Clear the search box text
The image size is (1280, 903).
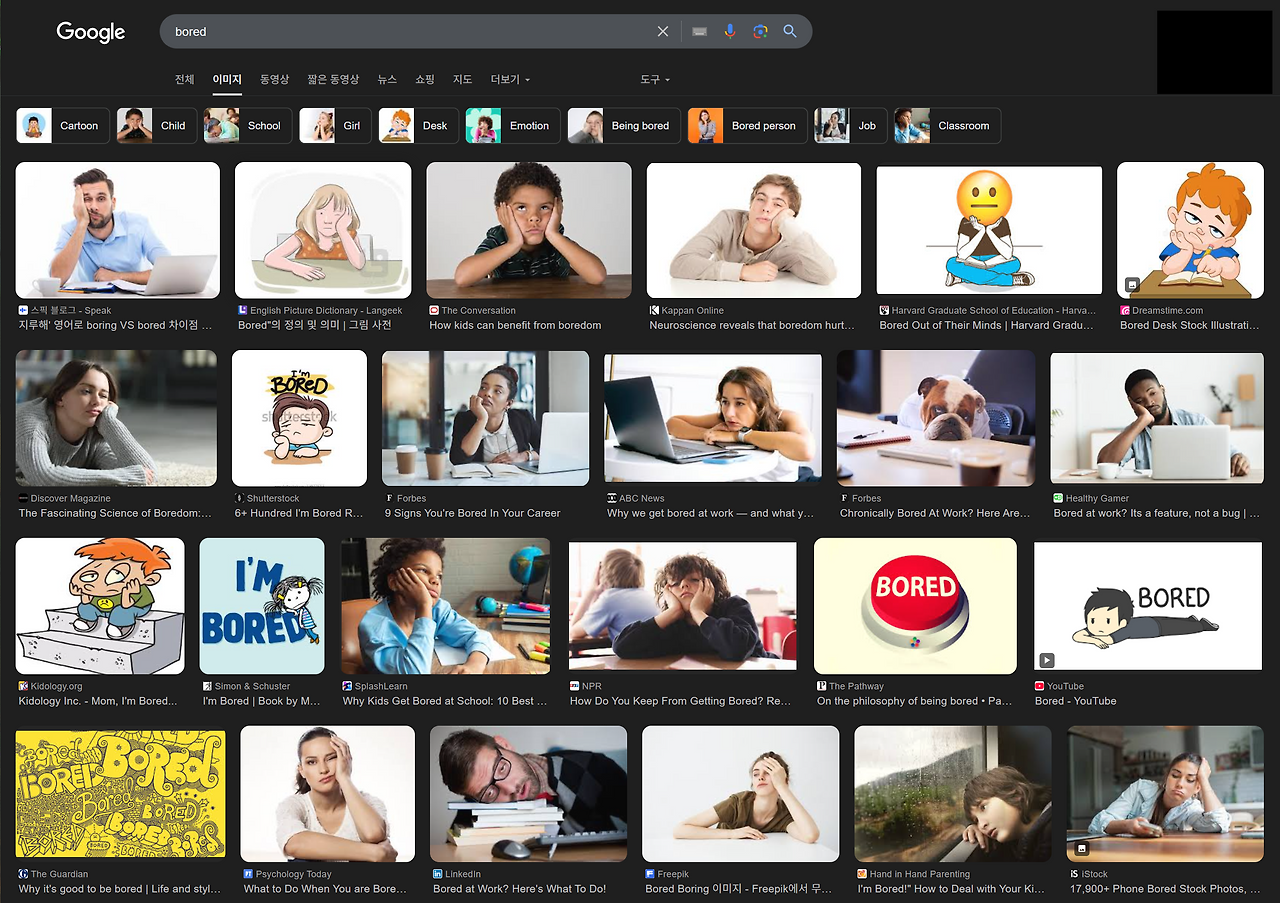coord(662,32)
